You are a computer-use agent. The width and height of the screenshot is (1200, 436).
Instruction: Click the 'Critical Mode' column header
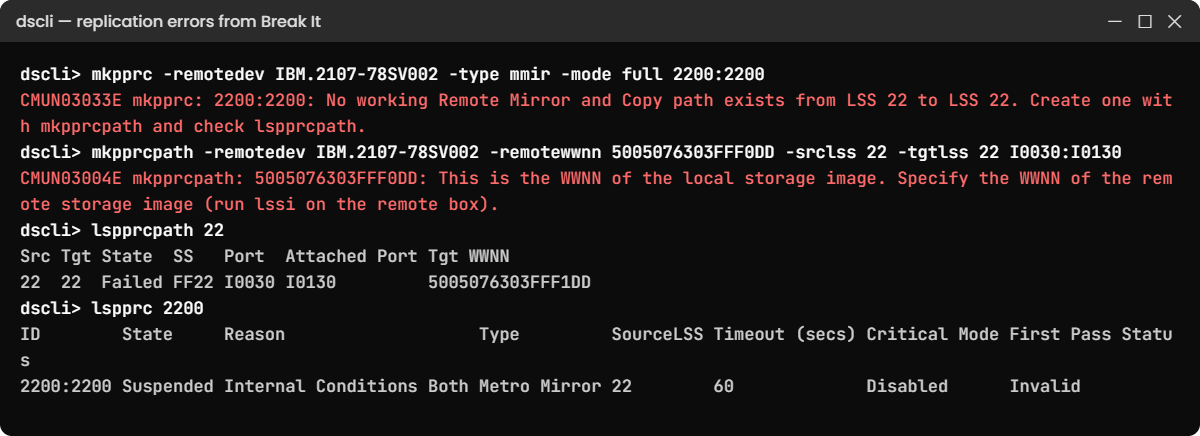(x=932, y=335)
